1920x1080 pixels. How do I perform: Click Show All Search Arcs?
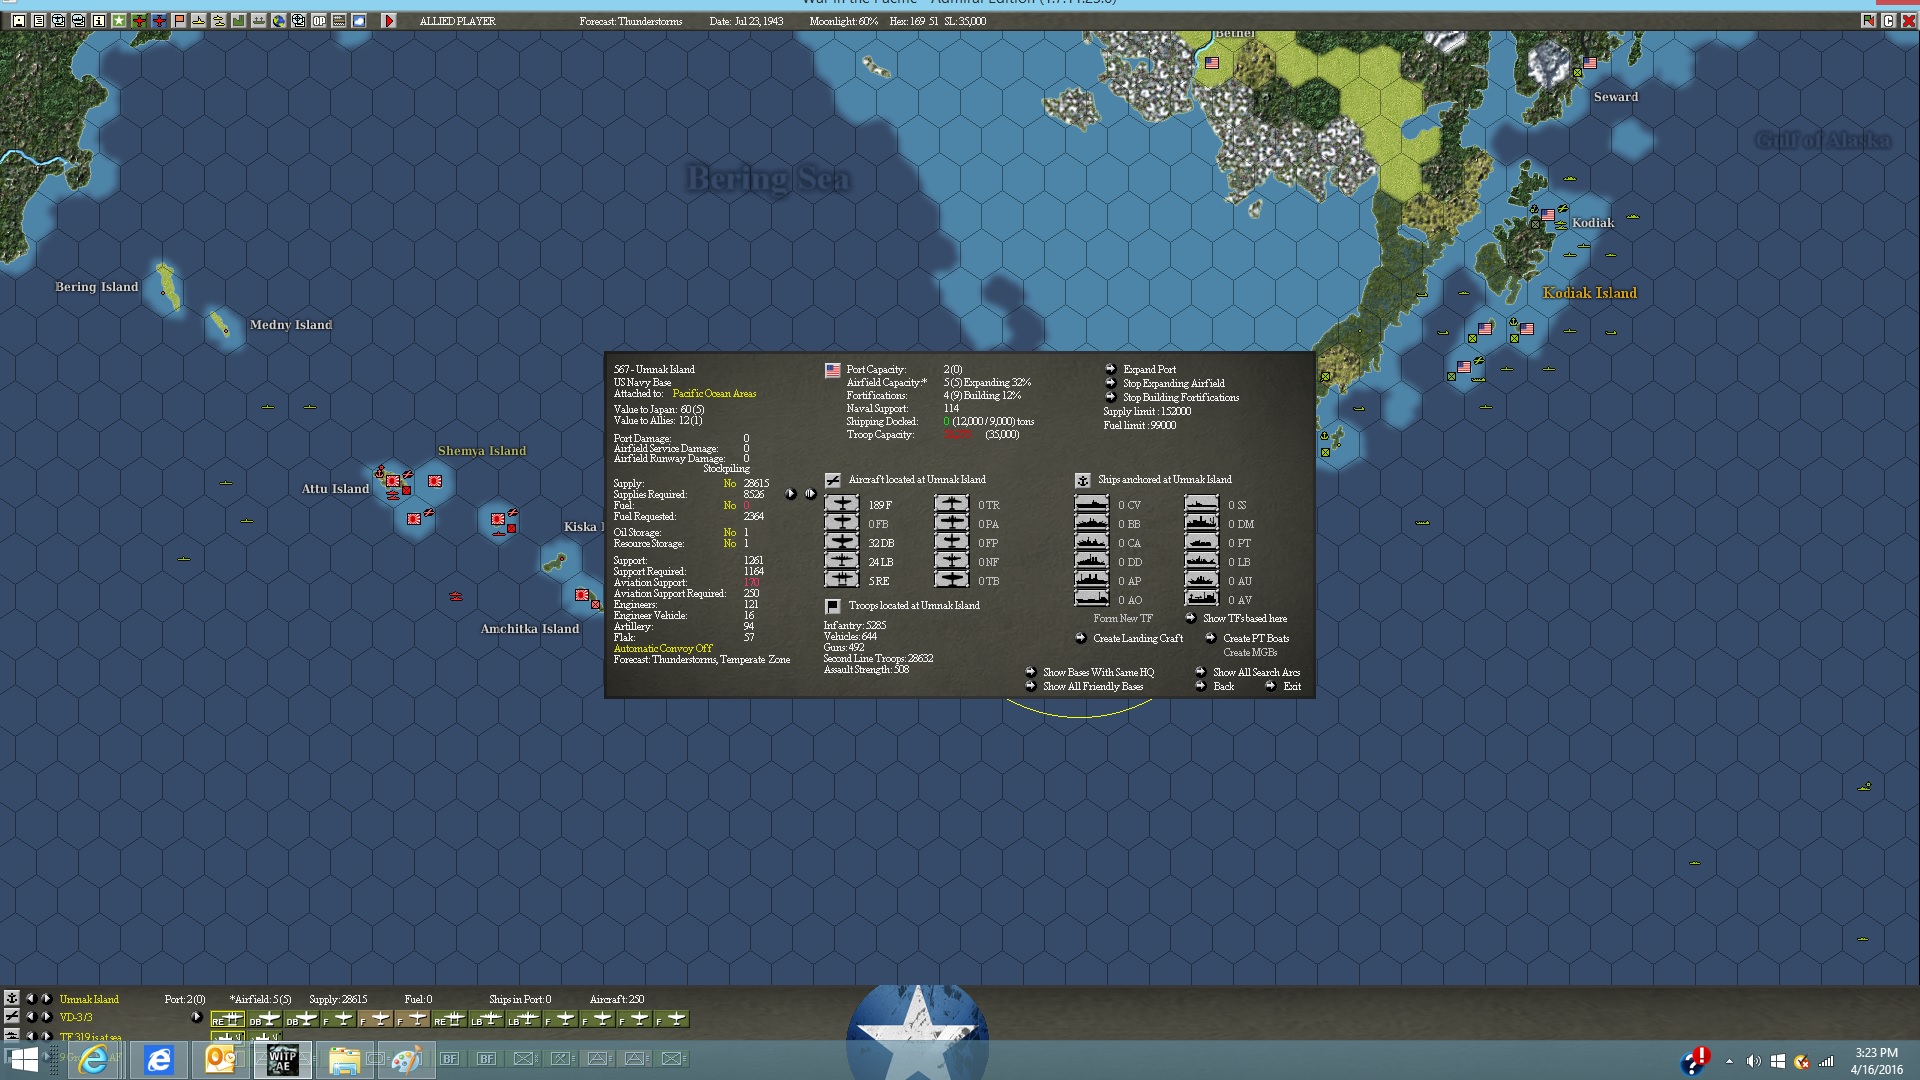pos(1256,672)
